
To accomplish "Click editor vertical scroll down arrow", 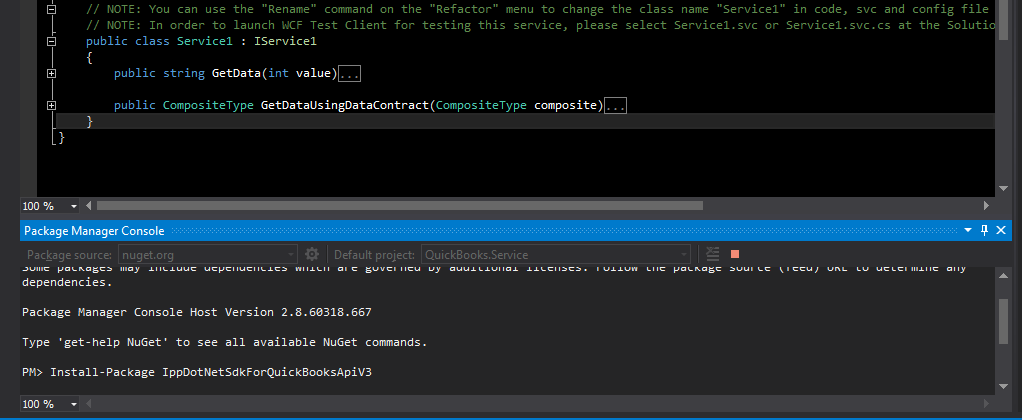I will point(1004,188).
